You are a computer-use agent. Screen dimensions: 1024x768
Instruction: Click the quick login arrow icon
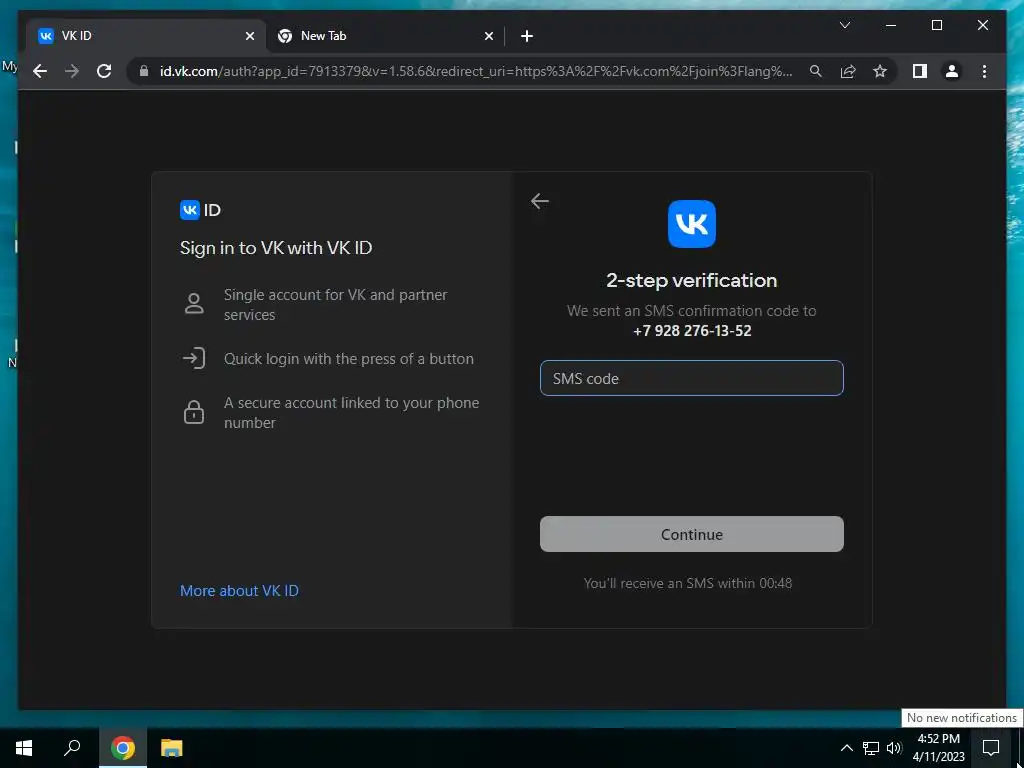(194, 359)
